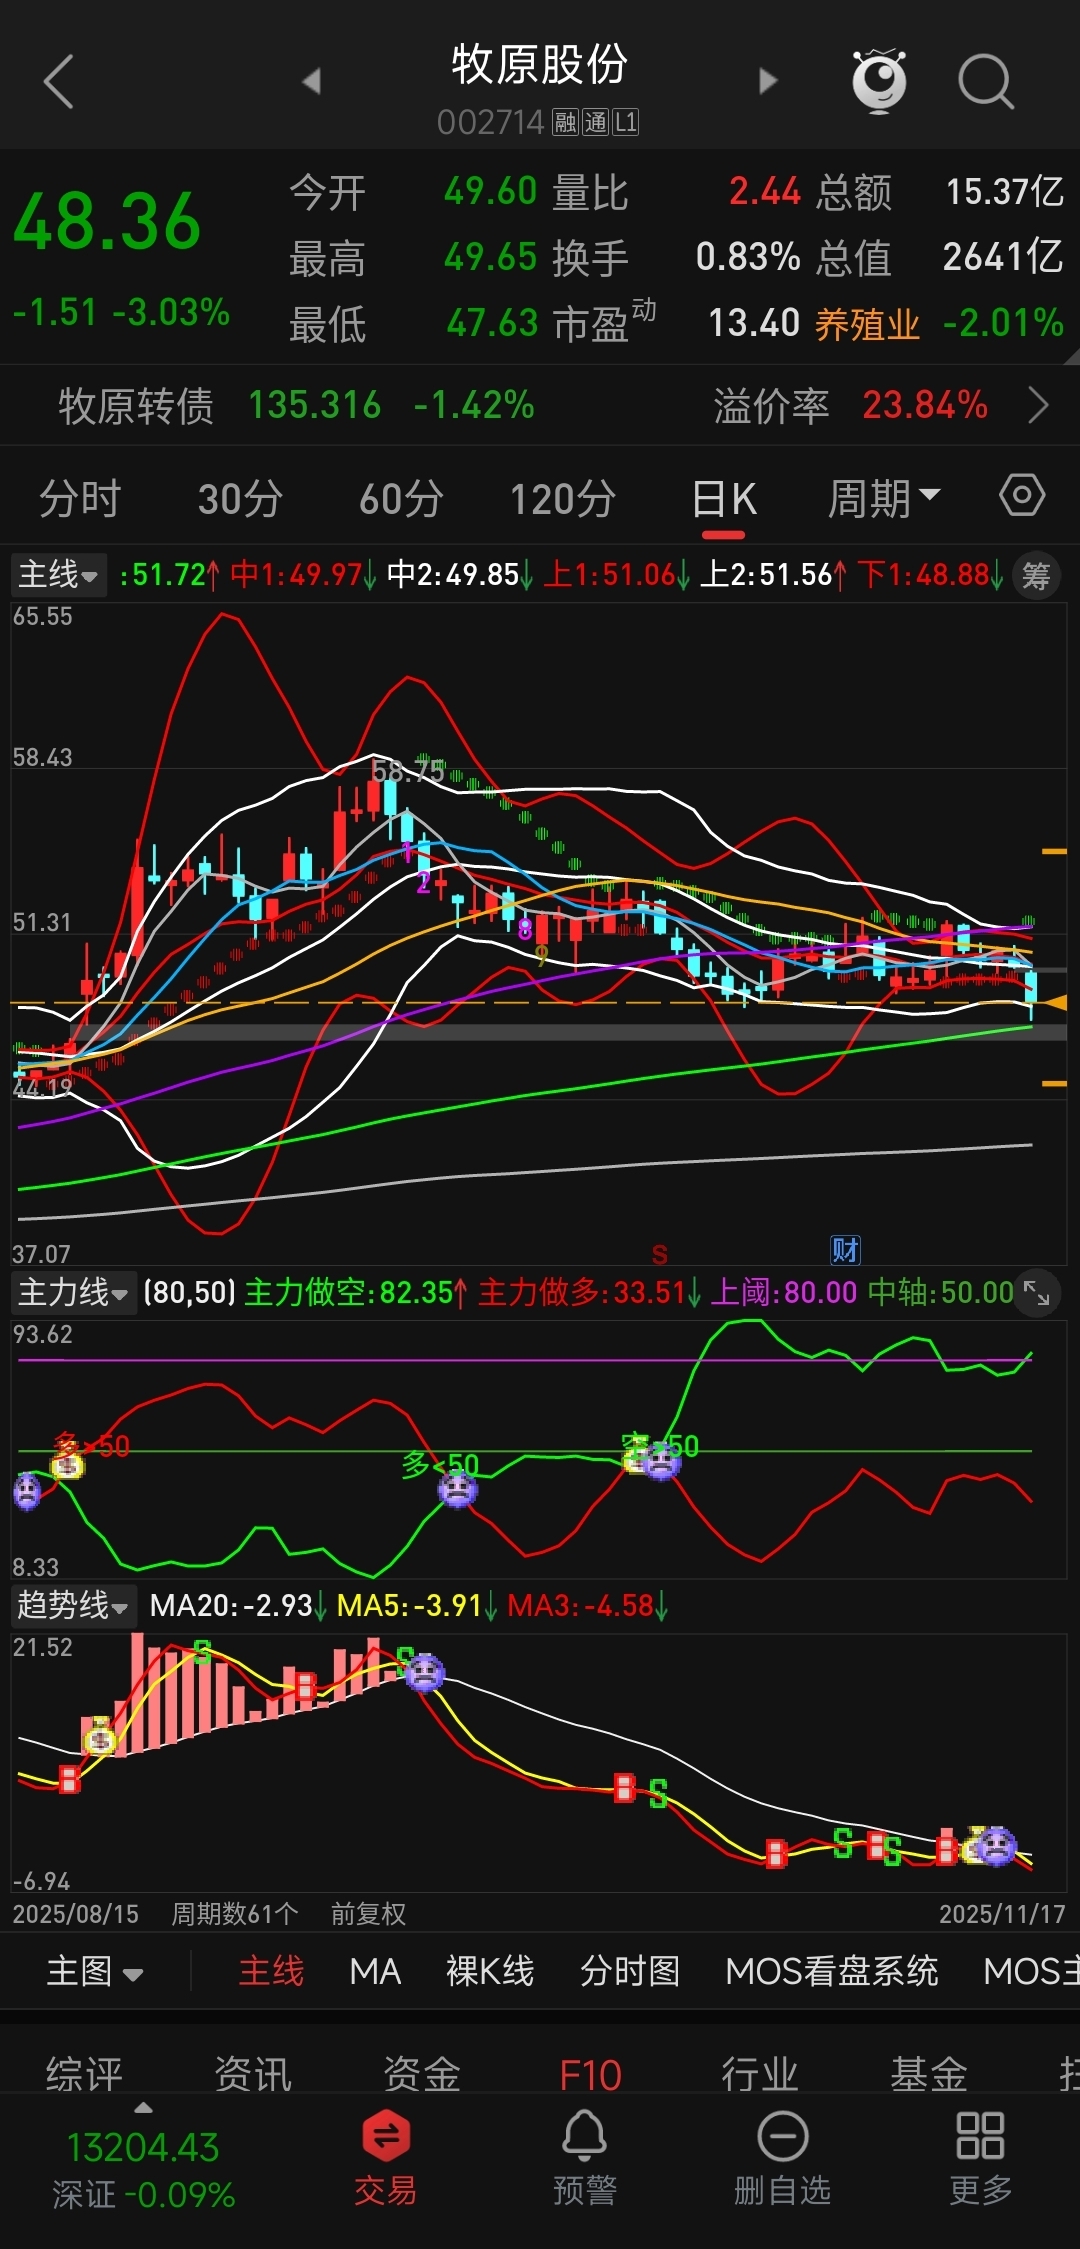Screen dimensions: 1080x2249
Task: Expand quote details corner triangle
Action: pos(1071,356)
